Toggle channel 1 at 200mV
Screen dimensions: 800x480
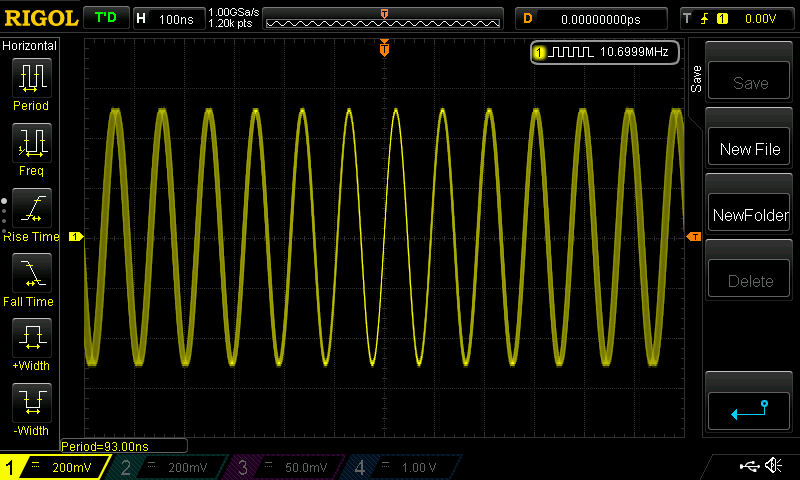coord(55,467)
